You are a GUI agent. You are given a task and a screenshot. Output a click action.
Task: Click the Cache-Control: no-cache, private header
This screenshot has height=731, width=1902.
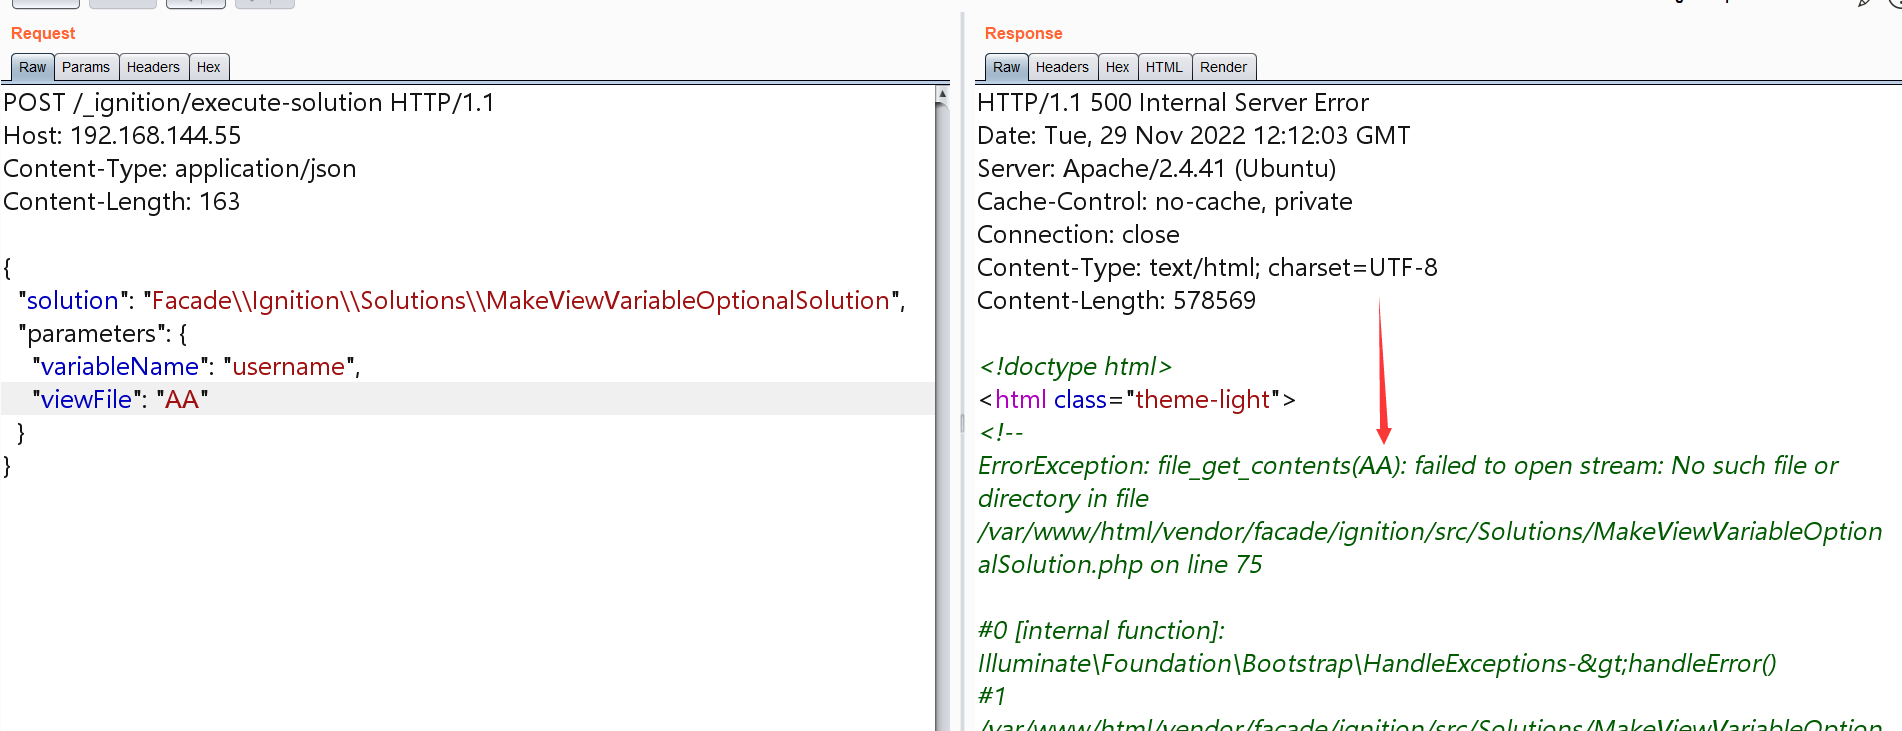1165,202
